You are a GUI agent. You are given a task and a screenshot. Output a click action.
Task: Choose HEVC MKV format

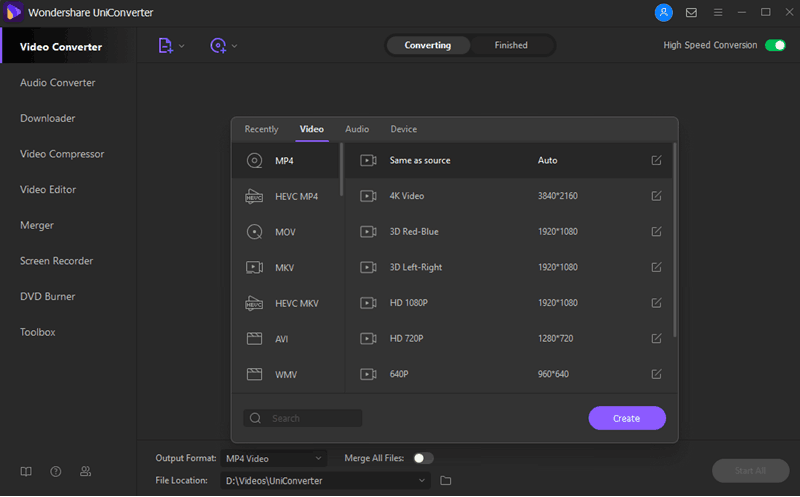(x=286, y=303)
